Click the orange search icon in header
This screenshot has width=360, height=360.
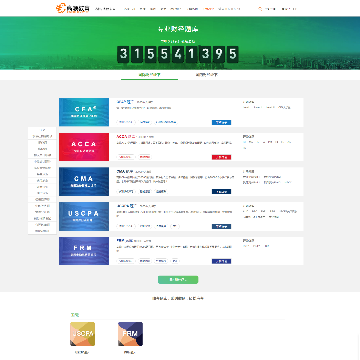[260, 9]
